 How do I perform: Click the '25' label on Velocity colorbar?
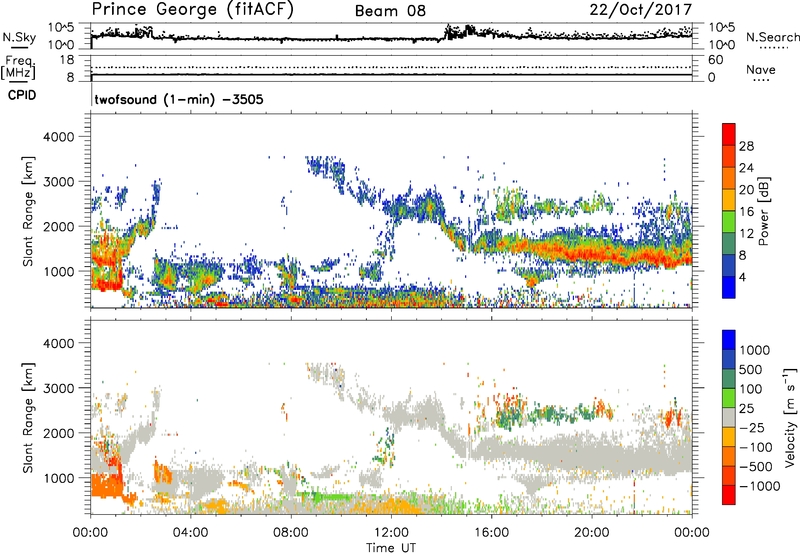click(x=746, y=409)
